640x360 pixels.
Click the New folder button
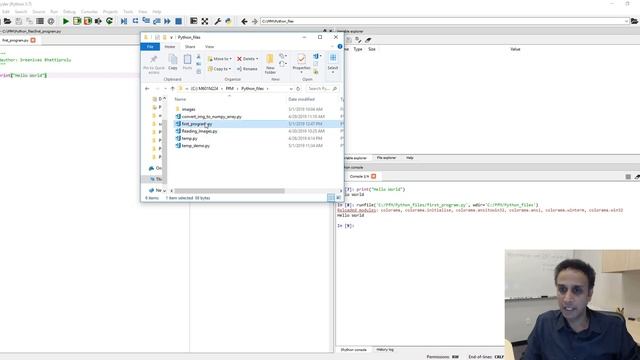tap(270, 64)
